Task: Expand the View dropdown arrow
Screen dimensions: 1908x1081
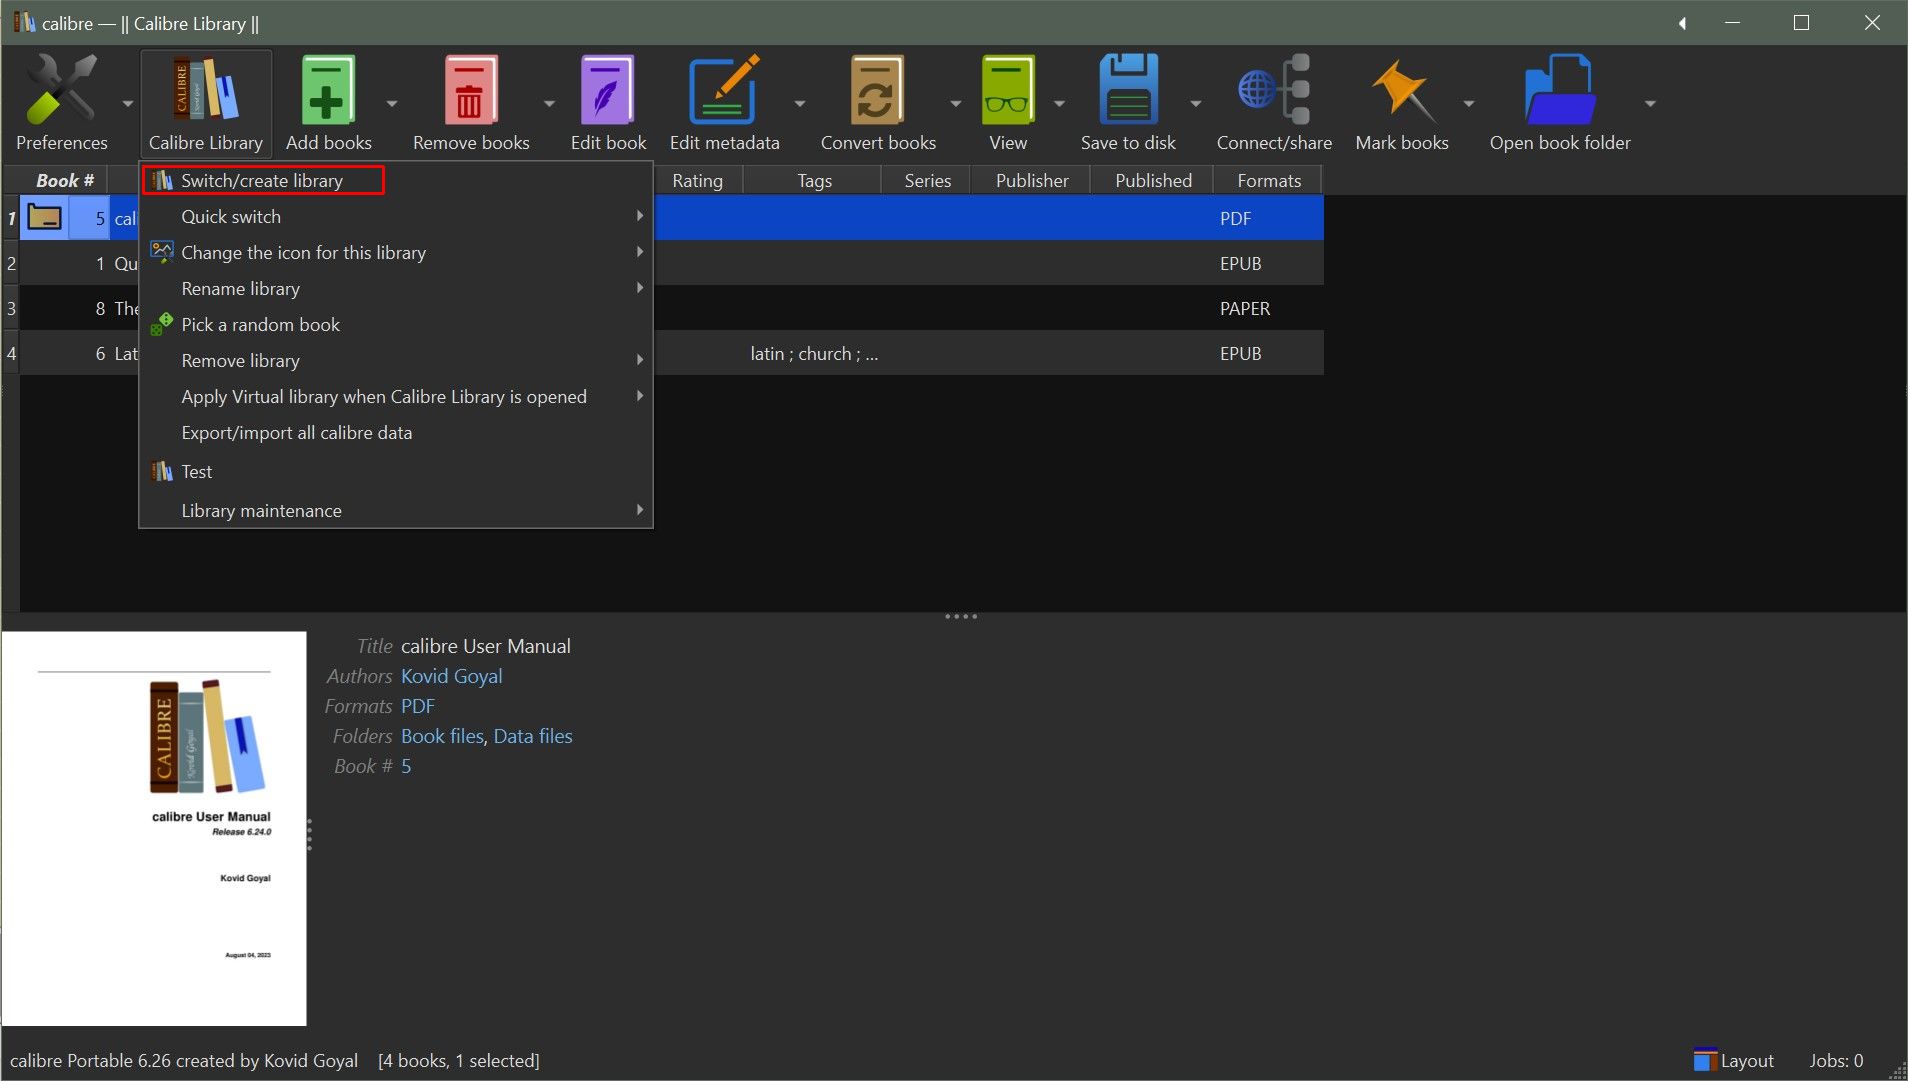Action: pyautogui.click(x=1059, y=103)
